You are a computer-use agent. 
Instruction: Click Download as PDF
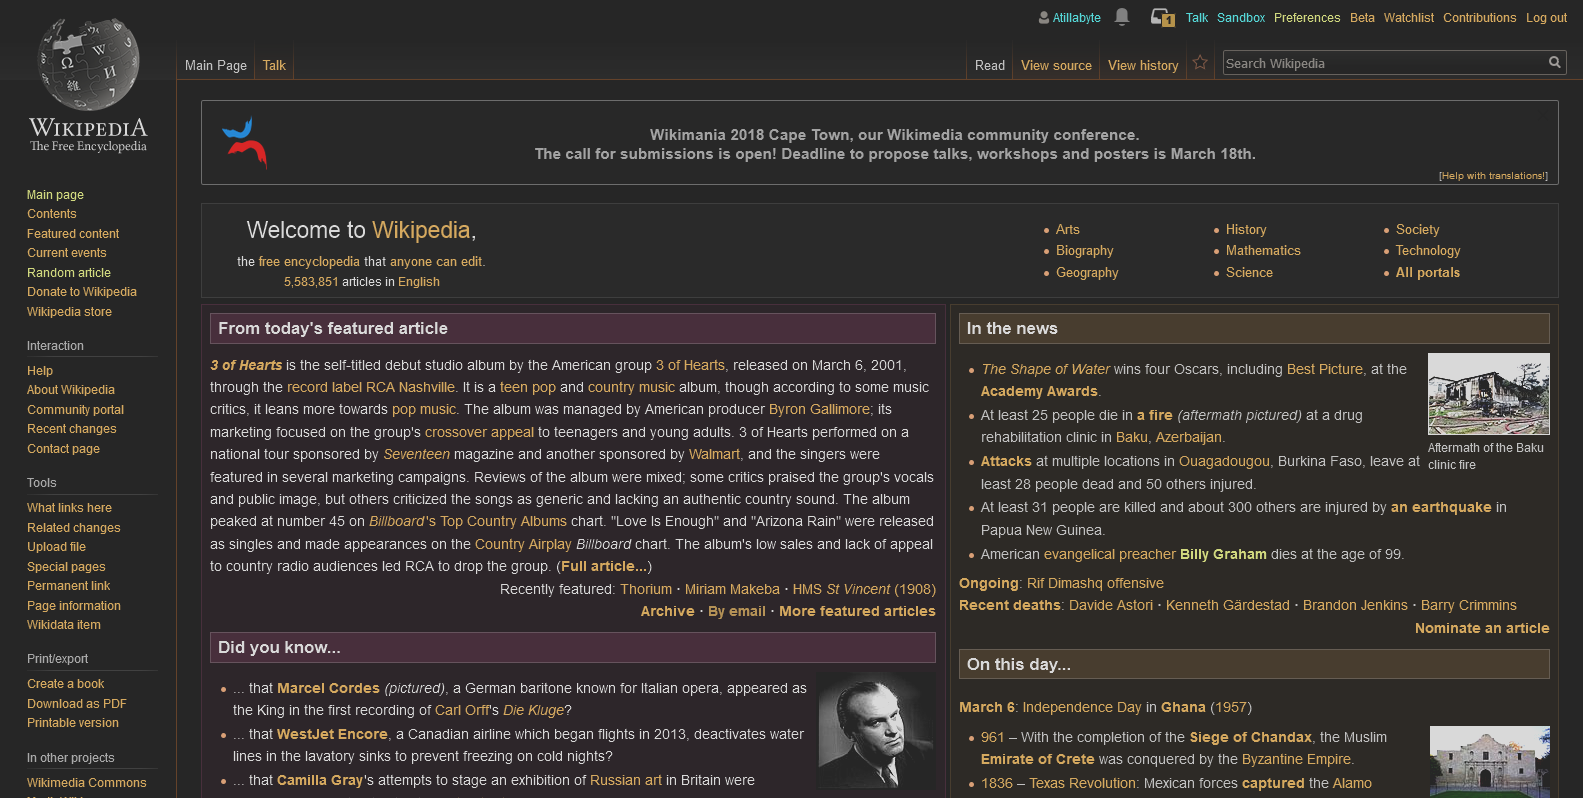77,704
